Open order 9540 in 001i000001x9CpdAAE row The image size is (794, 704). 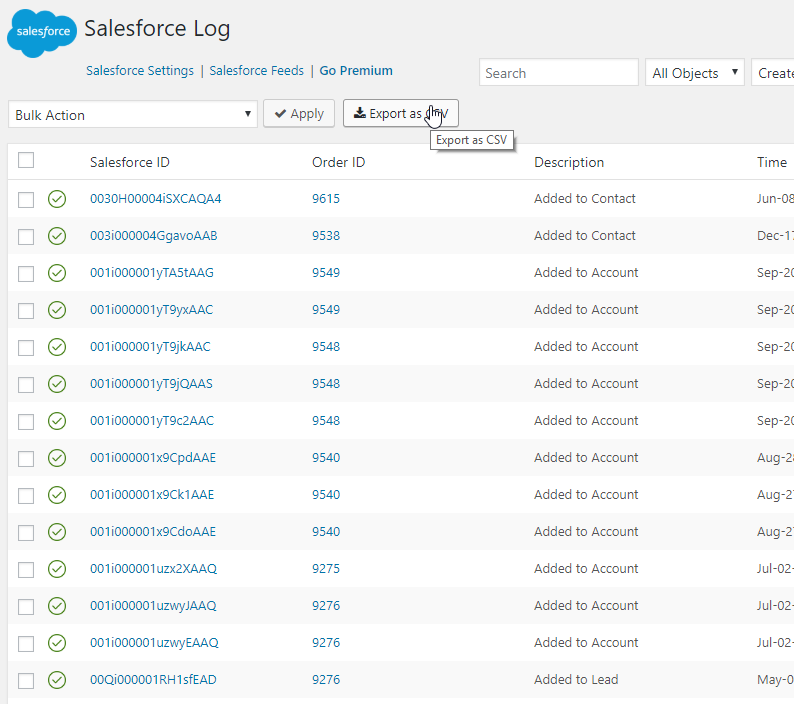coord(326,457)
